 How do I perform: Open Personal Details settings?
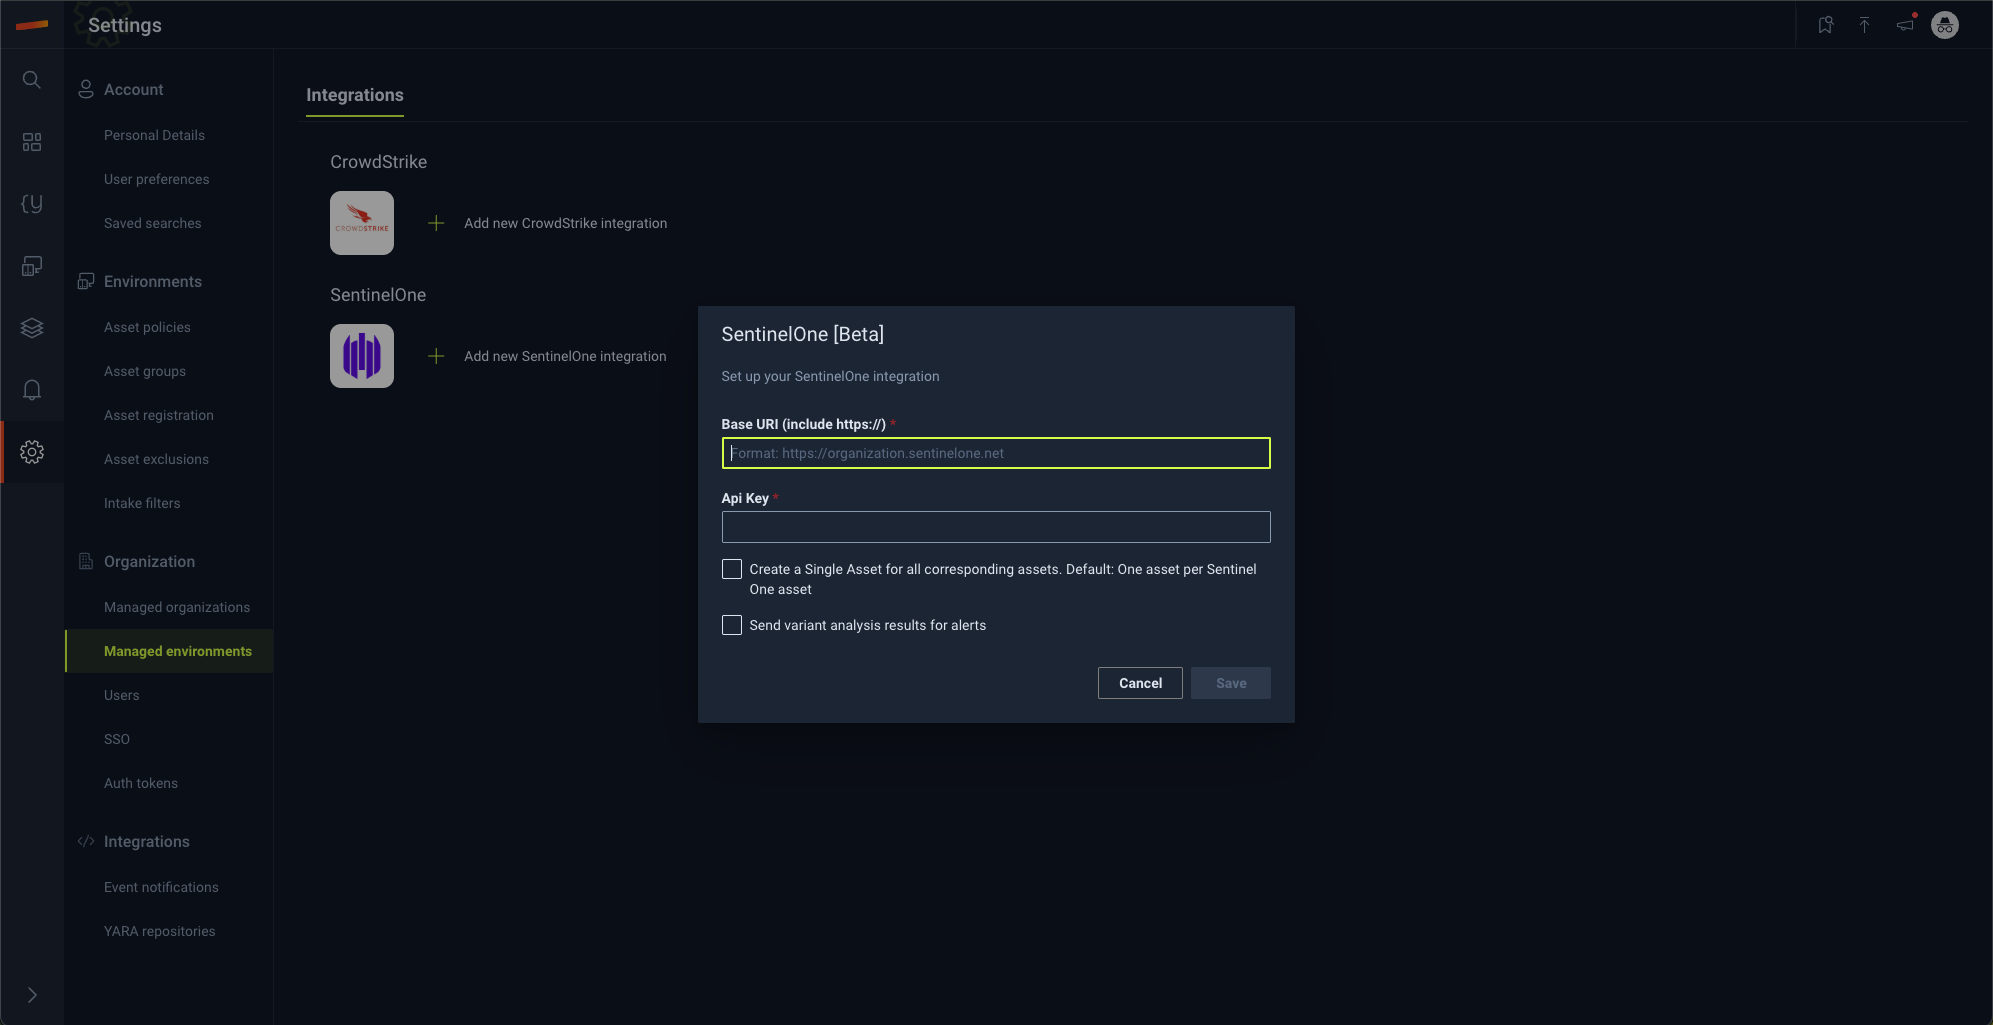154,135
